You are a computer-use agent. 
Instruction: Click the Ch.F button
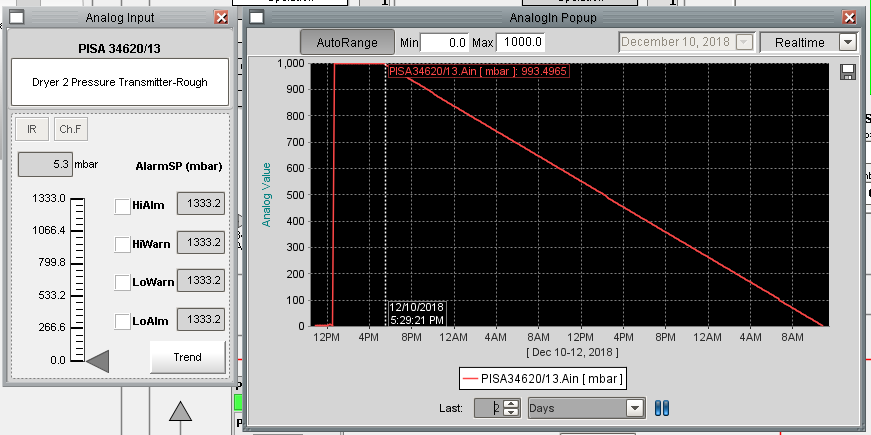(71, 129)
